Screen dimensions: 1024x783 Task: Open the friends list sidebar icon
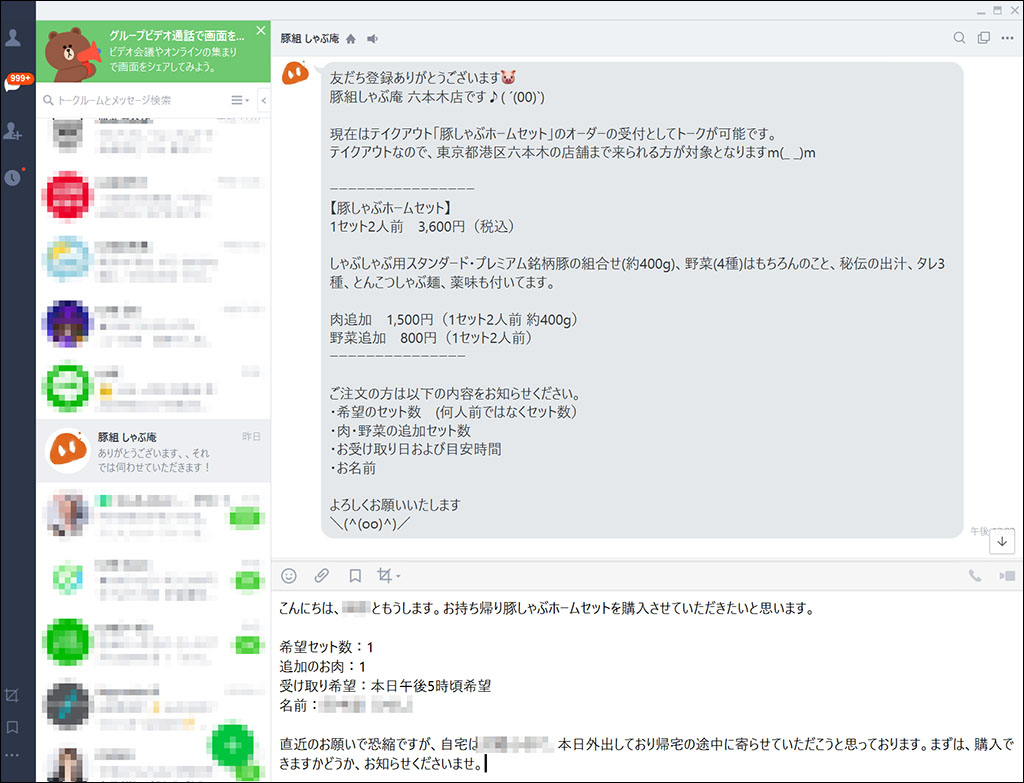point(12,38)
